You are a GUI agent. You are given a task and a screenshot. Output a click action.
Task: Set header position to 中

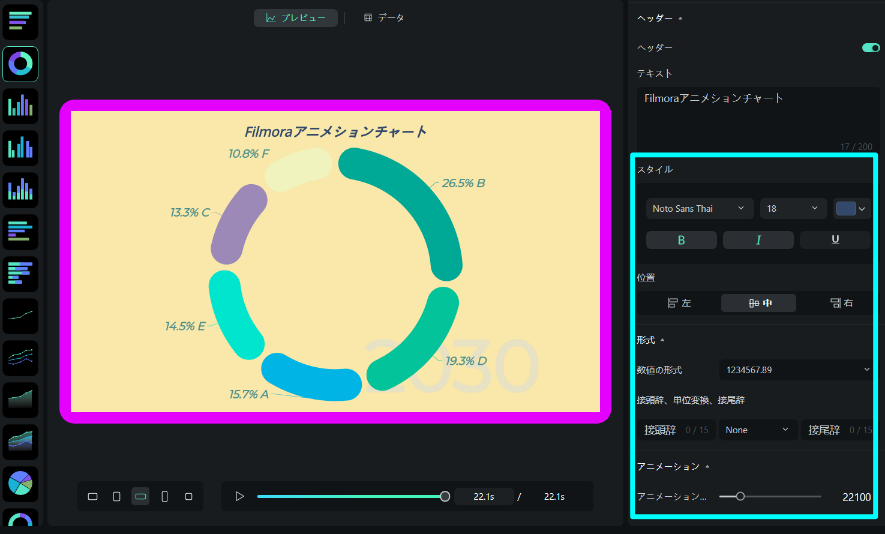pos(759,303)
